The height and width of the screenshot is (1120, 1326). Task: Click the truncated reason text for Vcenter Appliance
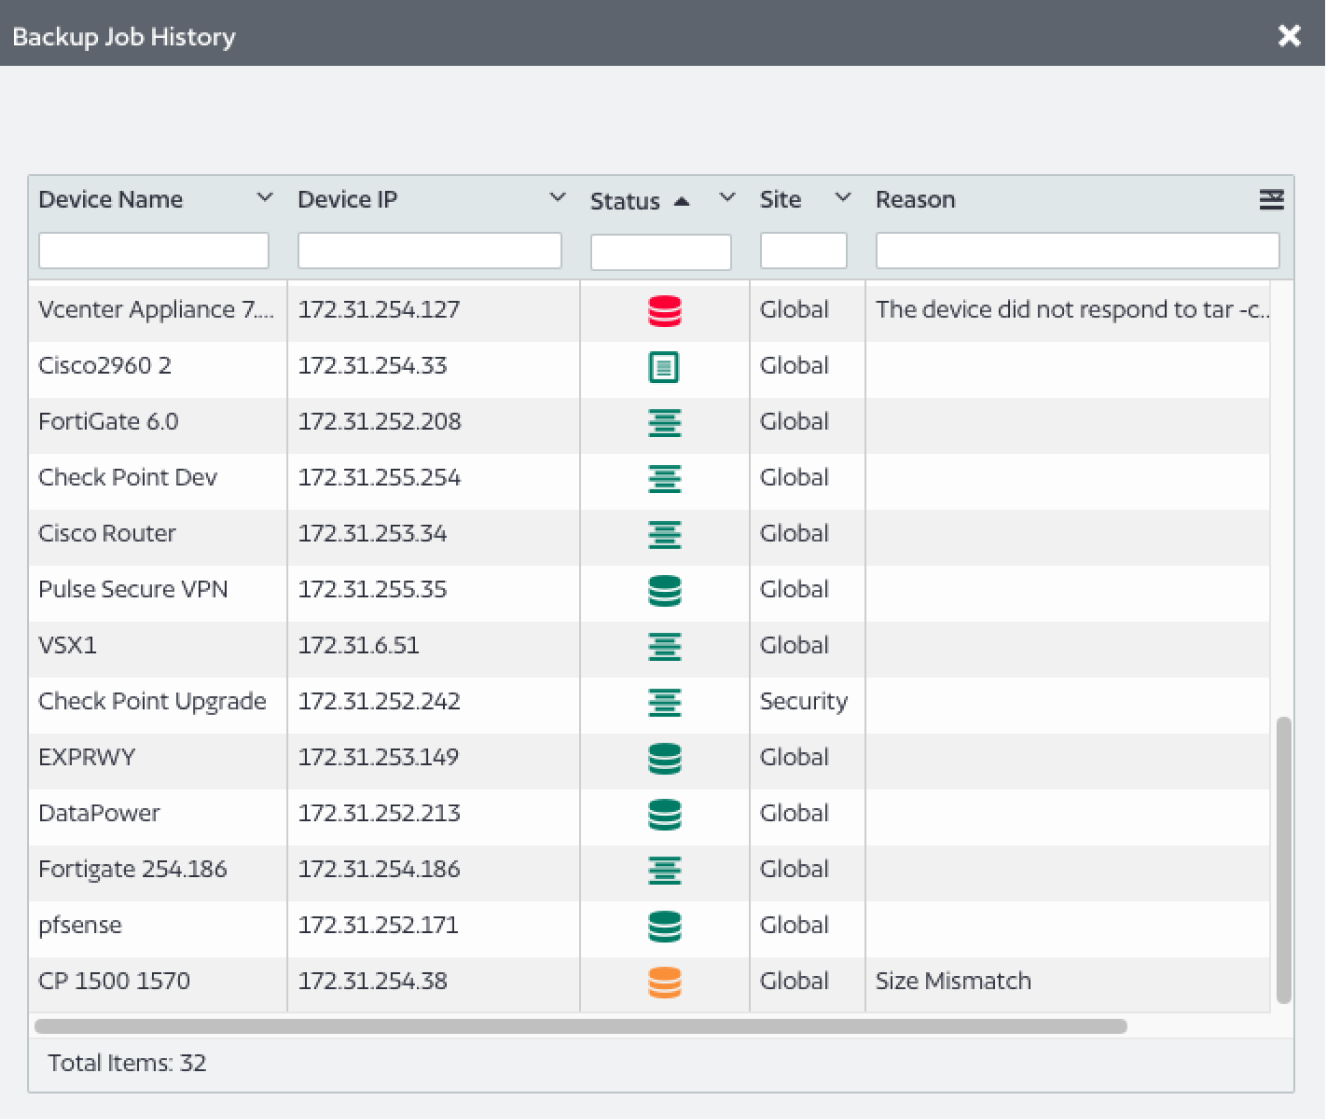tap(1070, 311)
